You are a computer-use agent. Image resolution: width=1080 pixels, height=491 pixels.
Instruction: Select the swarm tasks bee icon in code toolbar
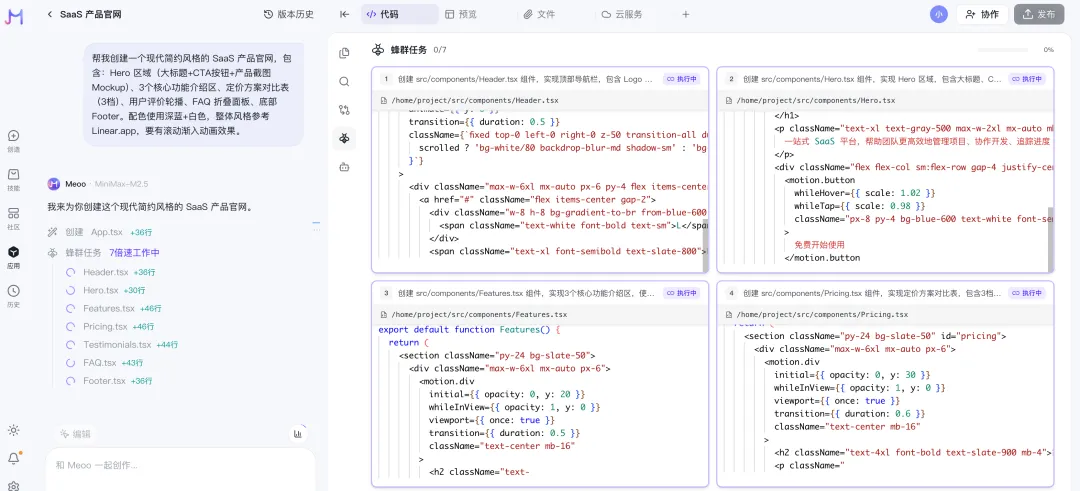coord(344,138)
